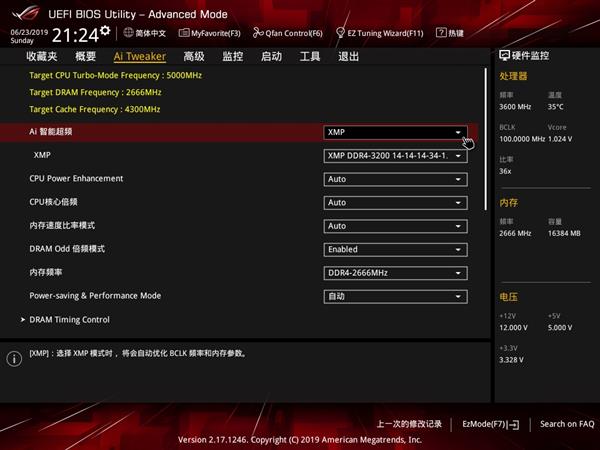Click the 35°C temperature value
The width and height of the screenshot is (600, 450).
[555, 107]
